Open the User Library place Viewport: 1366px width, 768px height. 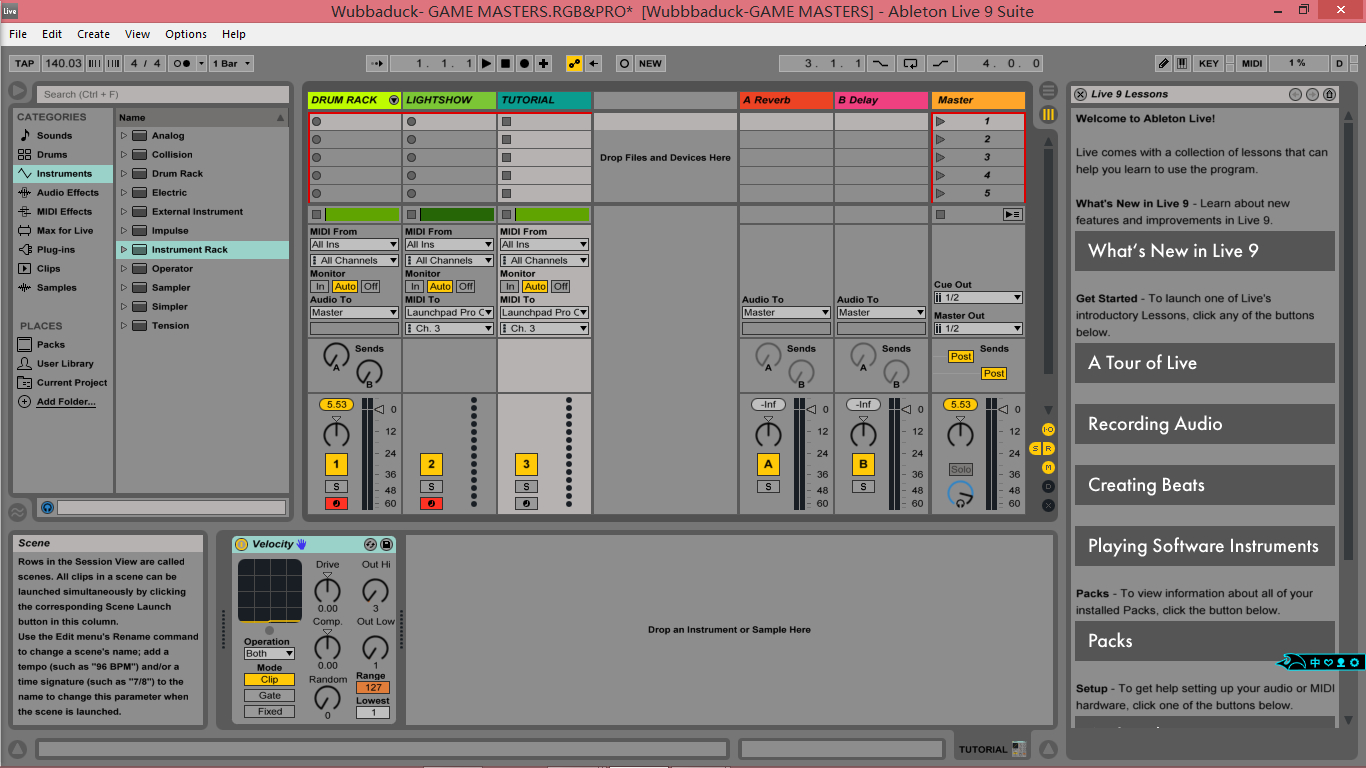click(x=63, y=364)
